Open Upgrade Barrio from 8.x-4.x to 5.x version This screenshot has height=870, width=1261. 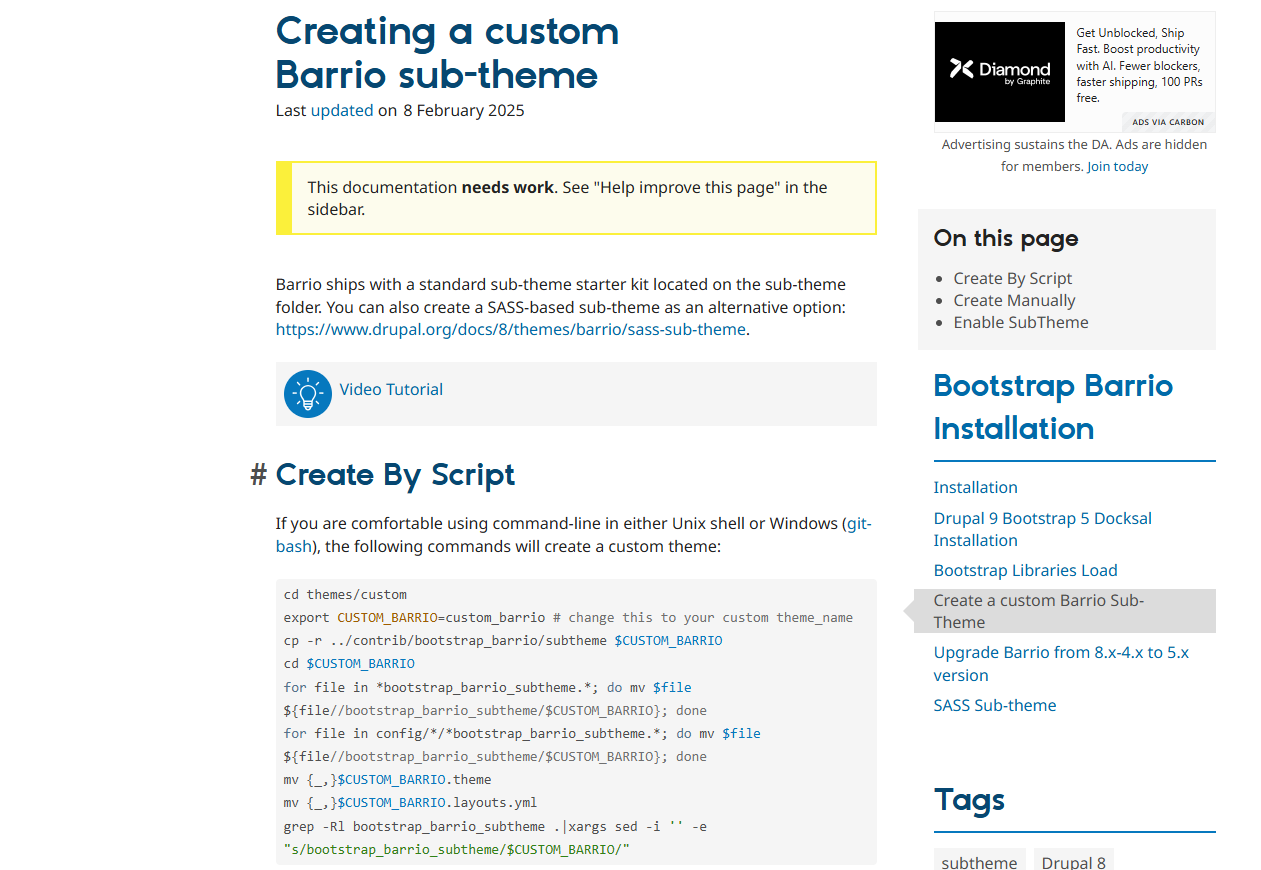[1061, 664]
